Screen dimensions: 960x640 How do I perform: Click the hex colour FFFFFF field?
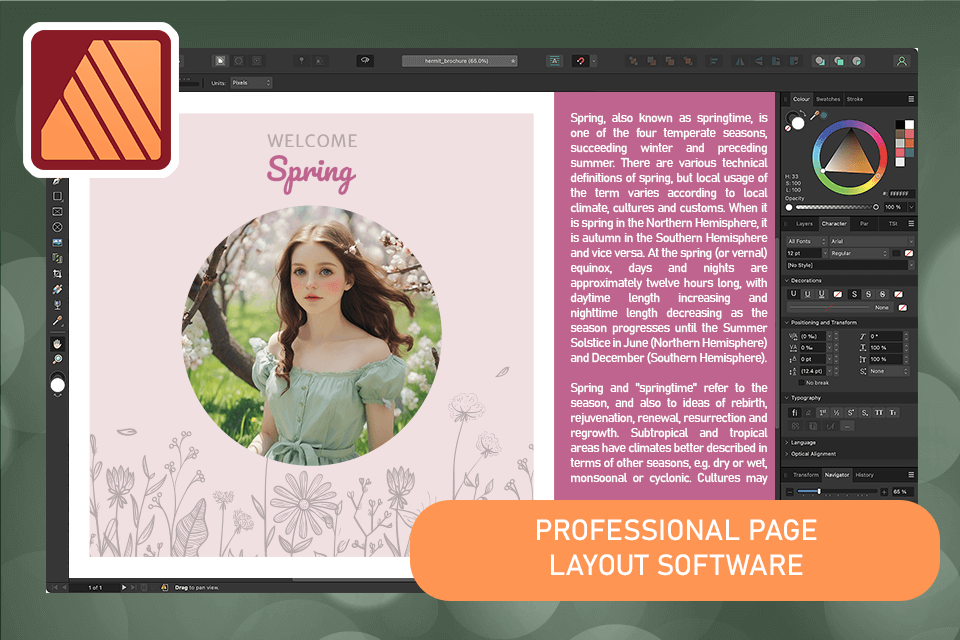click(x=902, y=194)
